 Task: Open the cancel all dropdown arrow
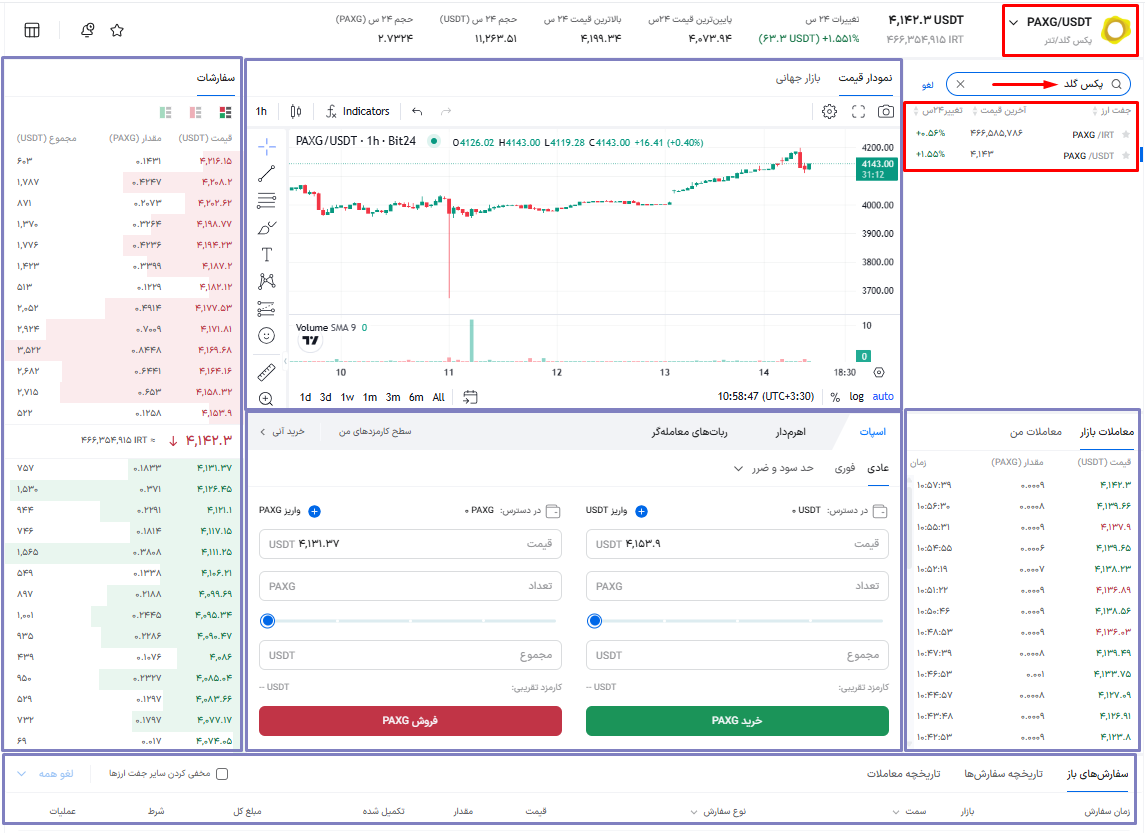pos(21,773)
